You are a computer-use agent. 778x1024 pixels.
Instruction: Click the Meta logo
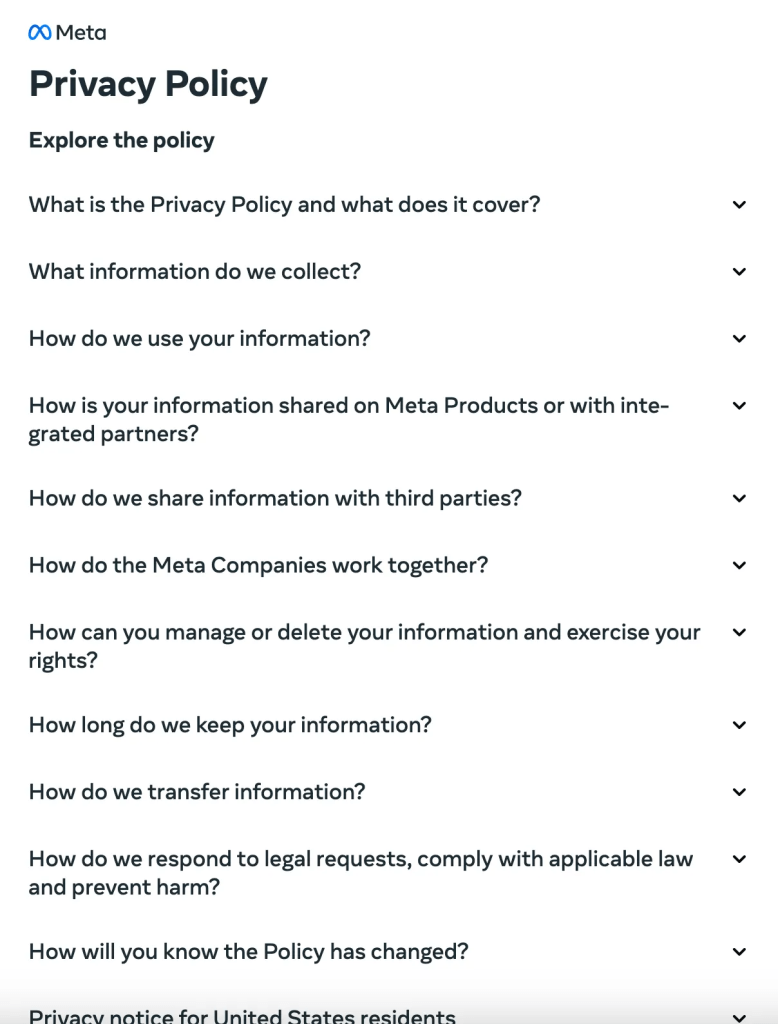tap(67, 33)
